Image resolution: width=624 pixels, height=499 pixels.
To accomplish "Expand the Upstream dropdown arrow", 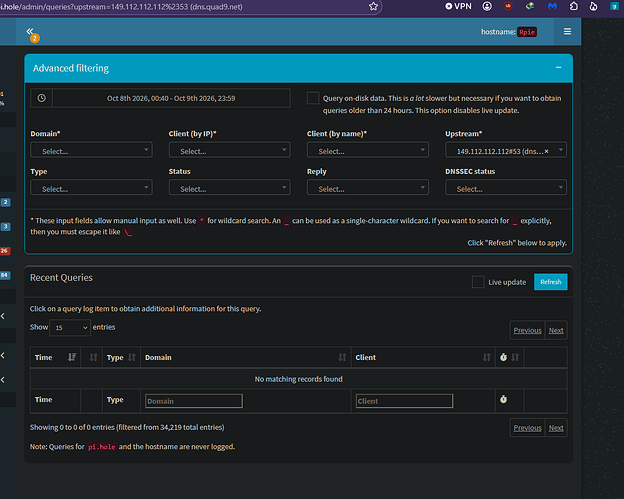I will coord(560,150).
